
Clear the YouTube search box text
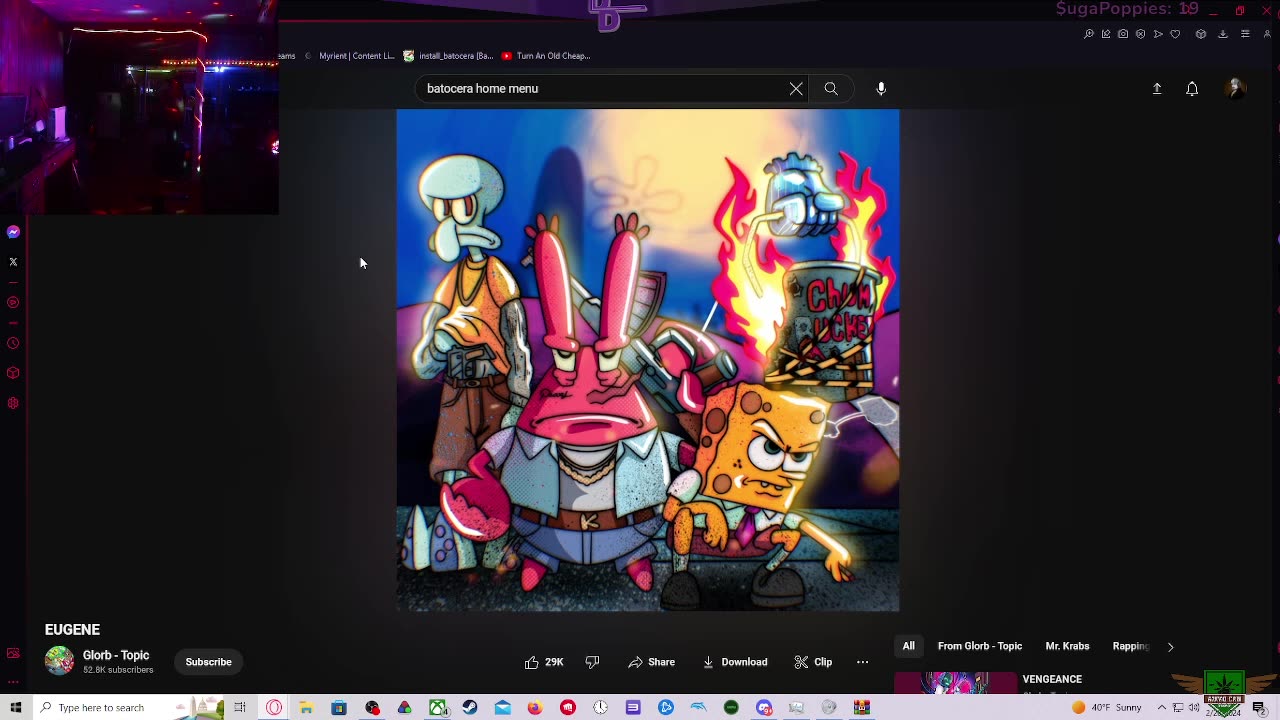click(x=796, y=89)
